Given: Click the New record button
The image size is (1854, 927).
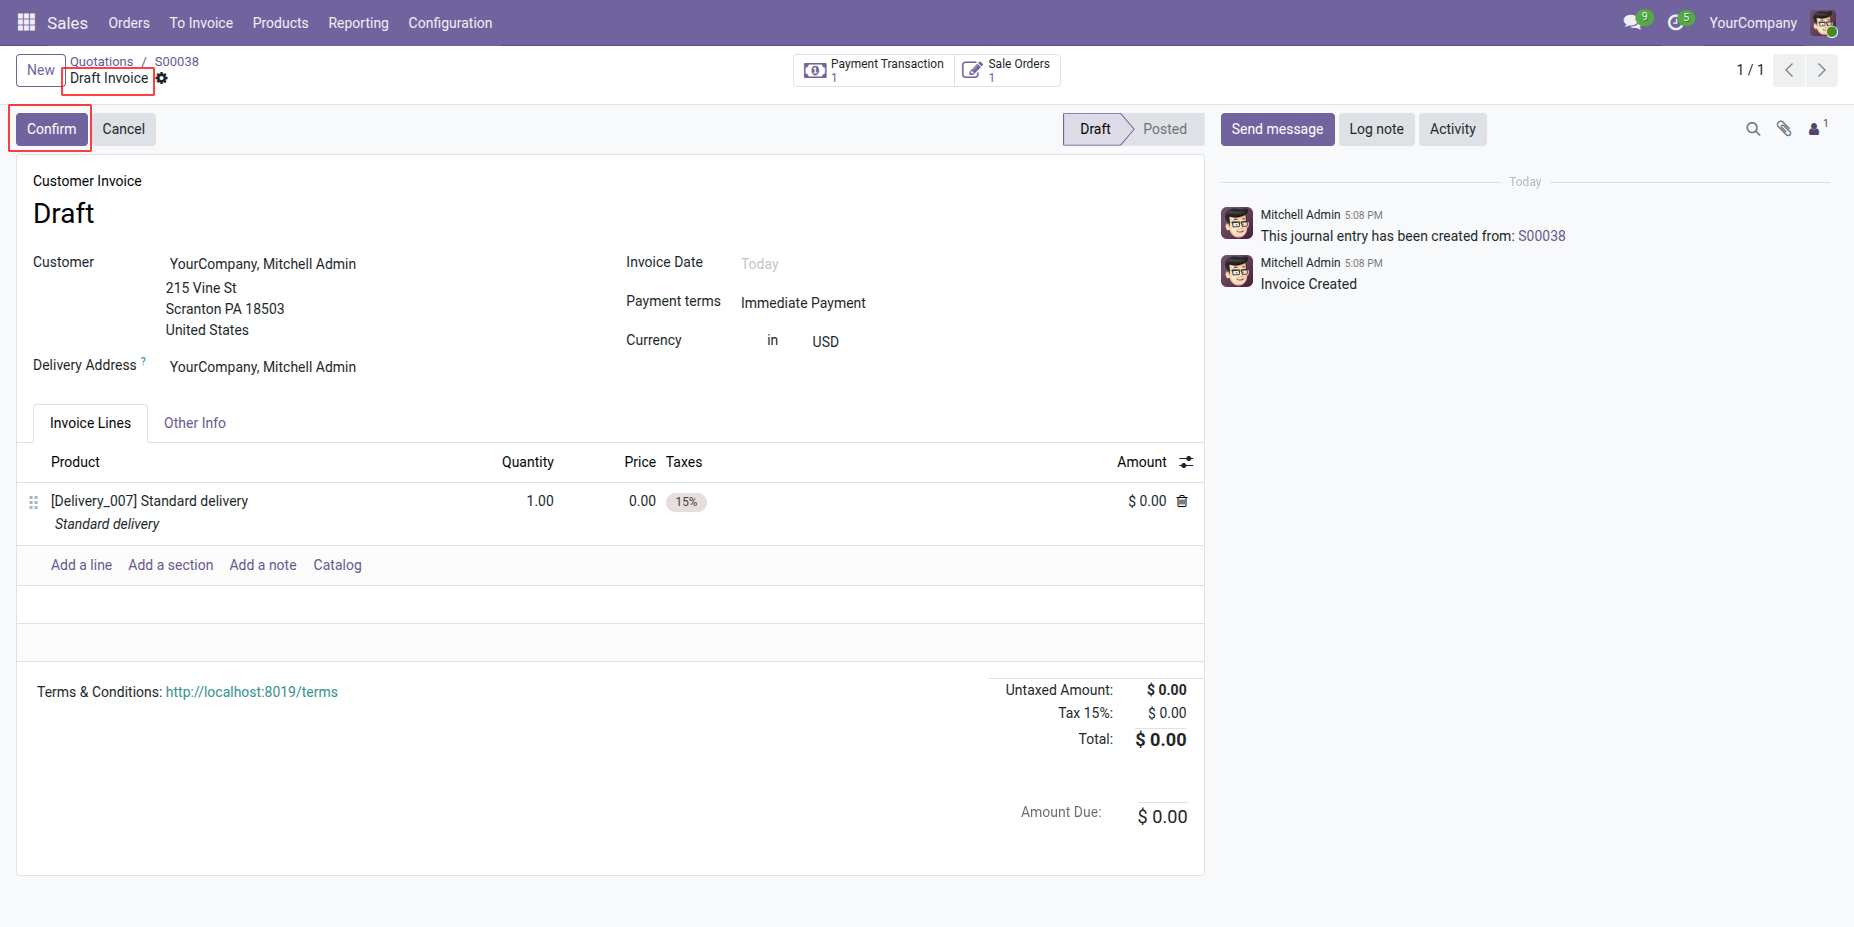Looking at the screenshot, I should (41, 70).
